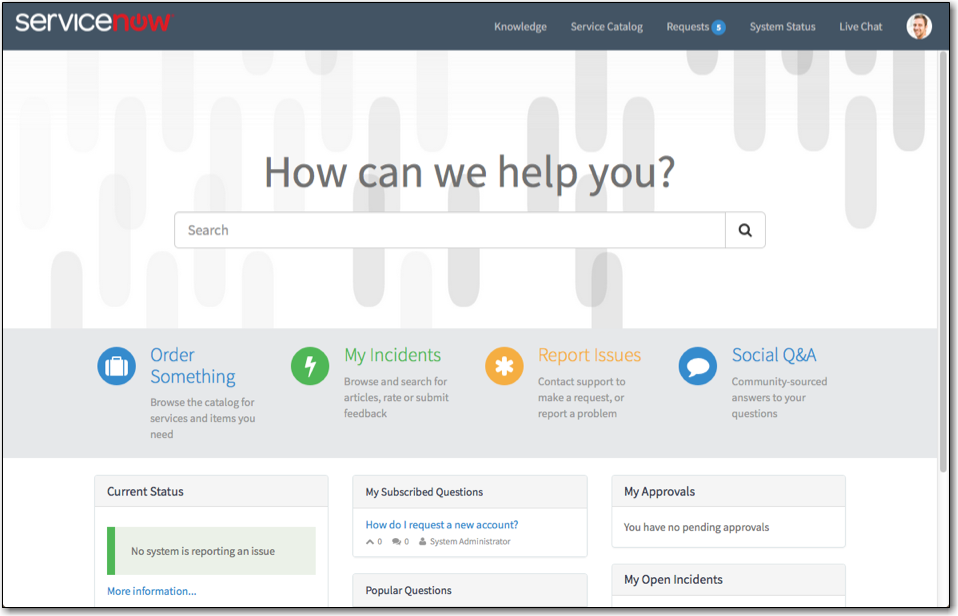
Task: Click the green status bar indicator
Action: pyautogui.click(x=109, y=550)
